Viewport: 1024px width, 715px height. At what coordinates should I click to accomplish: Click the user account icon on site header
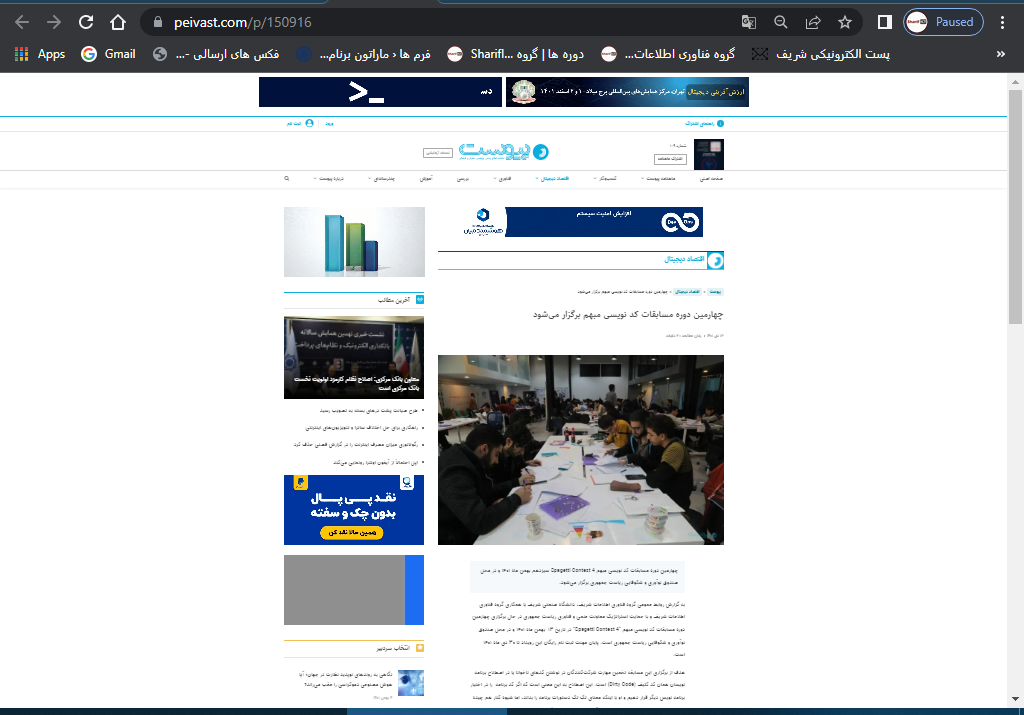309,123
